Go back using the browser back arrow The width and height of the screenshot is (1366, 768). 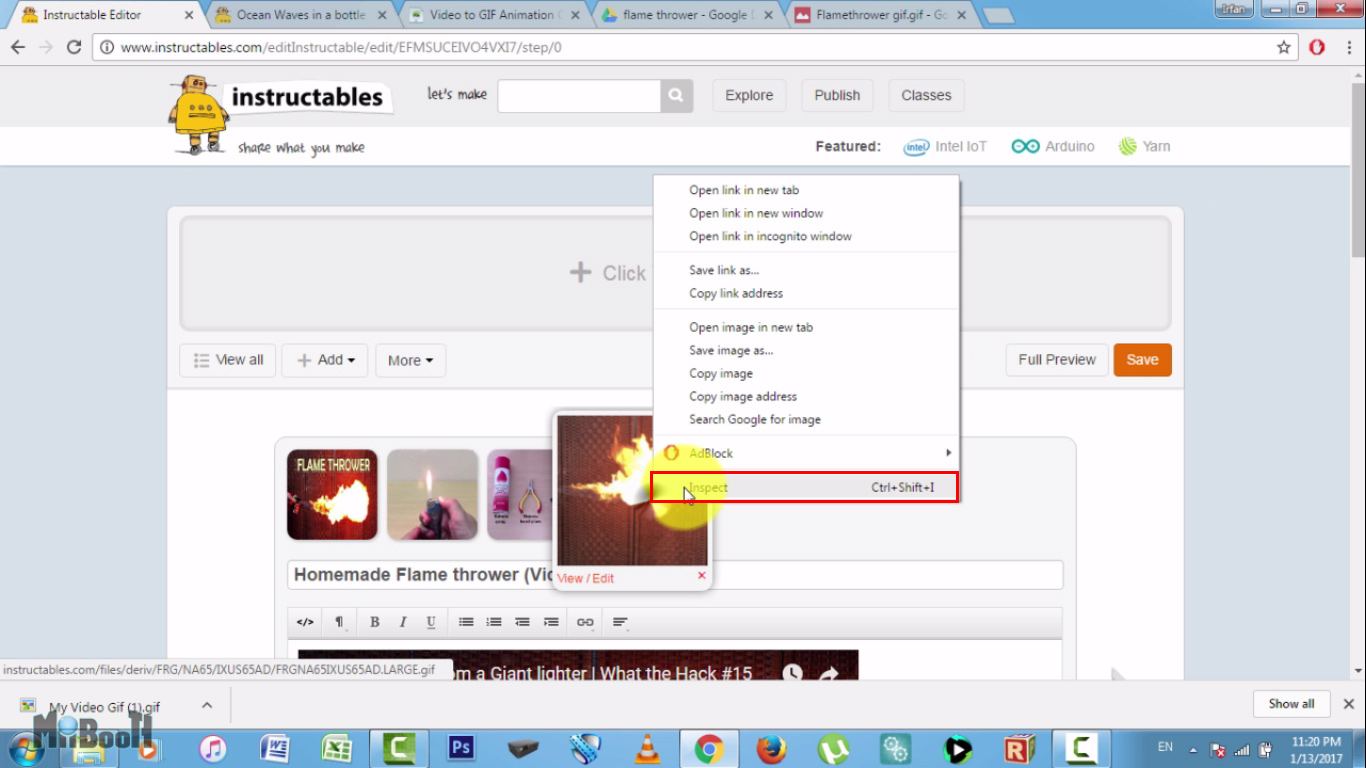tap(18, 47)
